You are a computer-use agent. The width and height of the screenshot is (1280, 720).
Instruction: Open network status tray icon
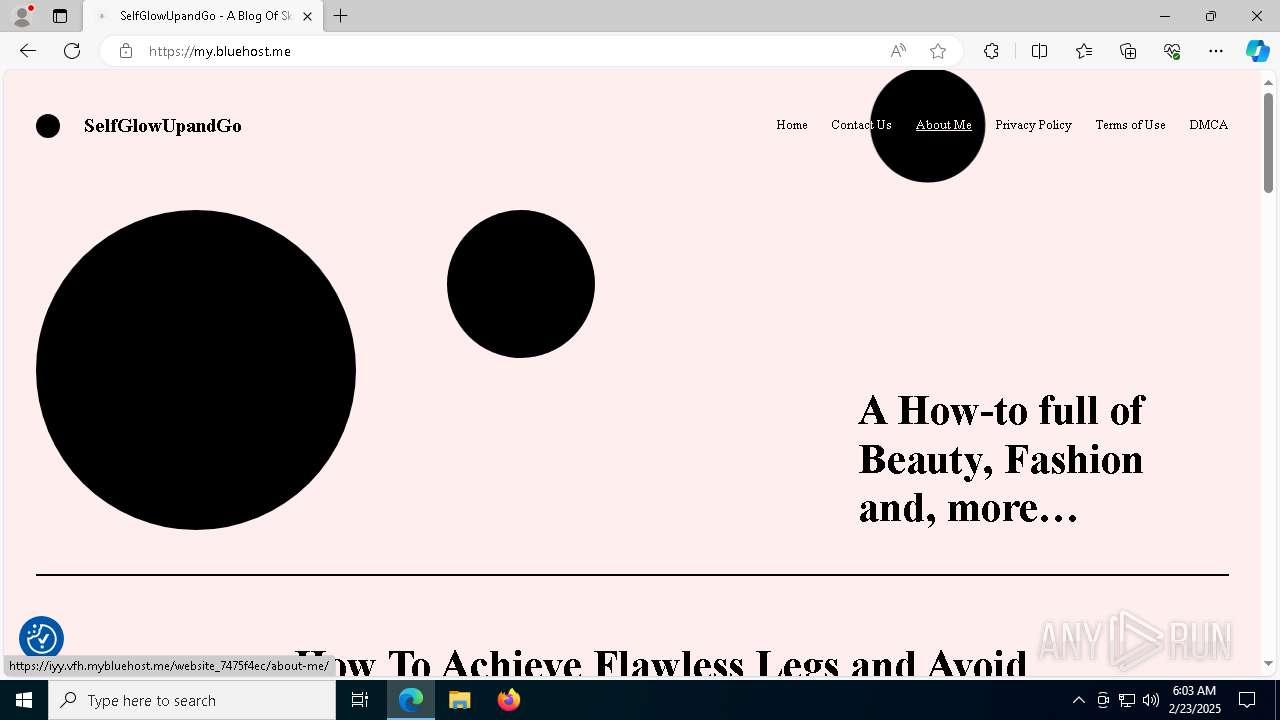[1127, 700]
